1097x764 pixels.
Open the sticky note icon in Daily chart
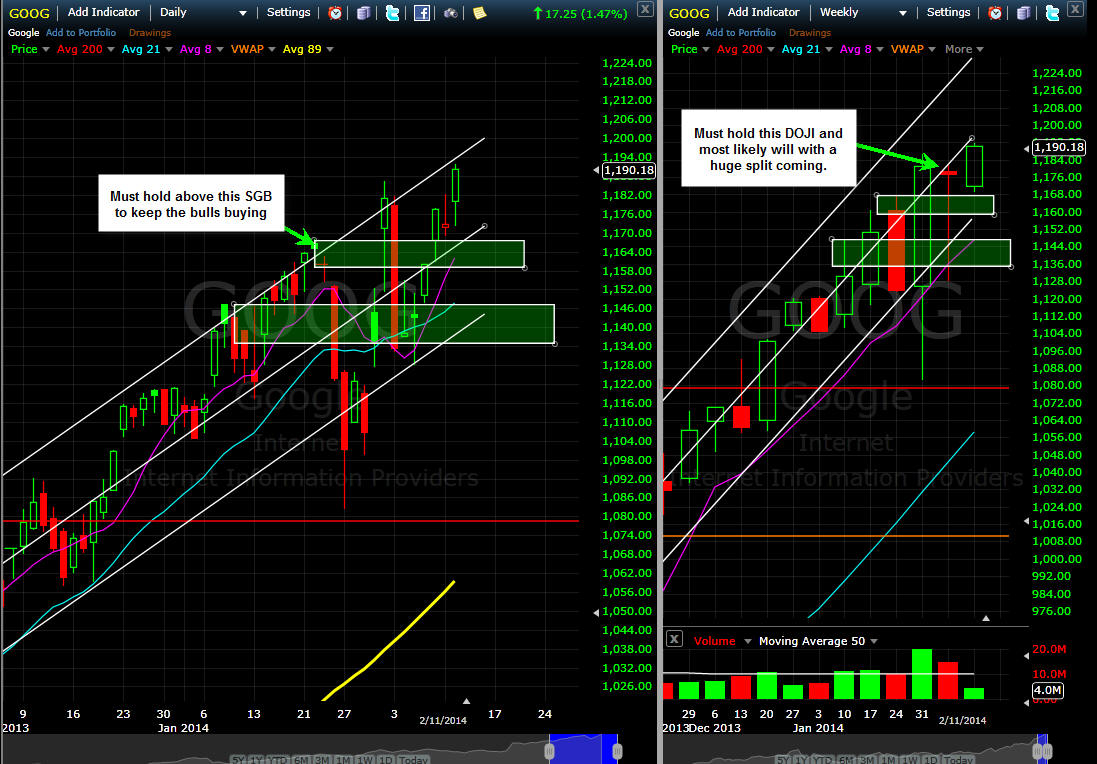click(479, 13)
